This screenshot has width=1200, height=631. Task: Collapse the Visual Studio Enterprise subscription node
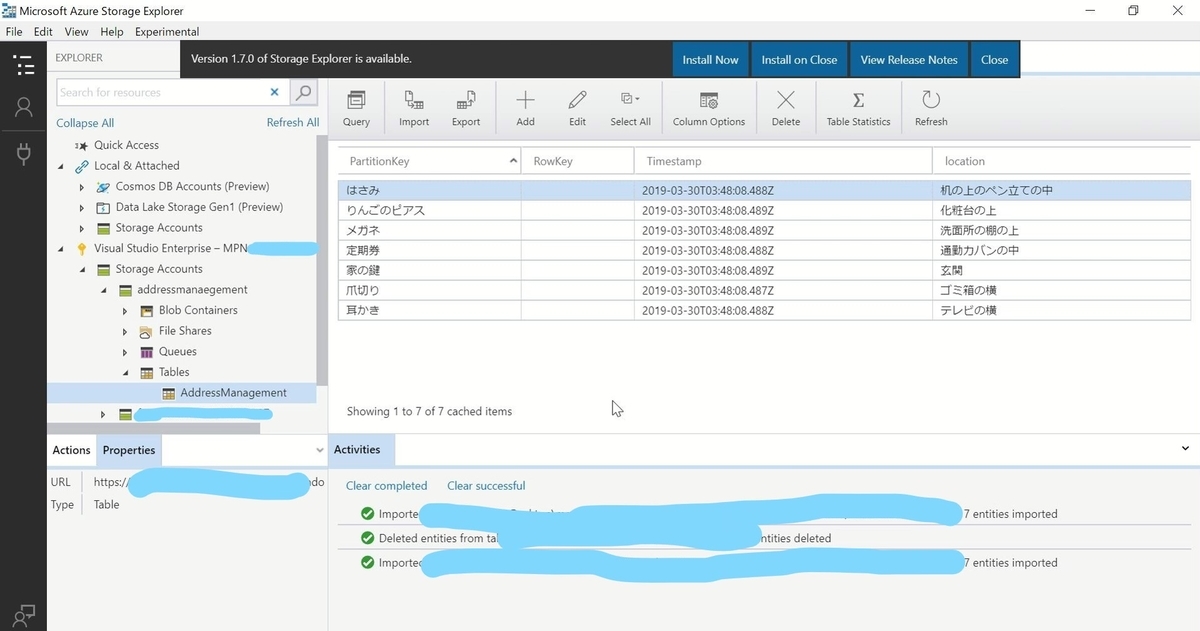(61, 249)
